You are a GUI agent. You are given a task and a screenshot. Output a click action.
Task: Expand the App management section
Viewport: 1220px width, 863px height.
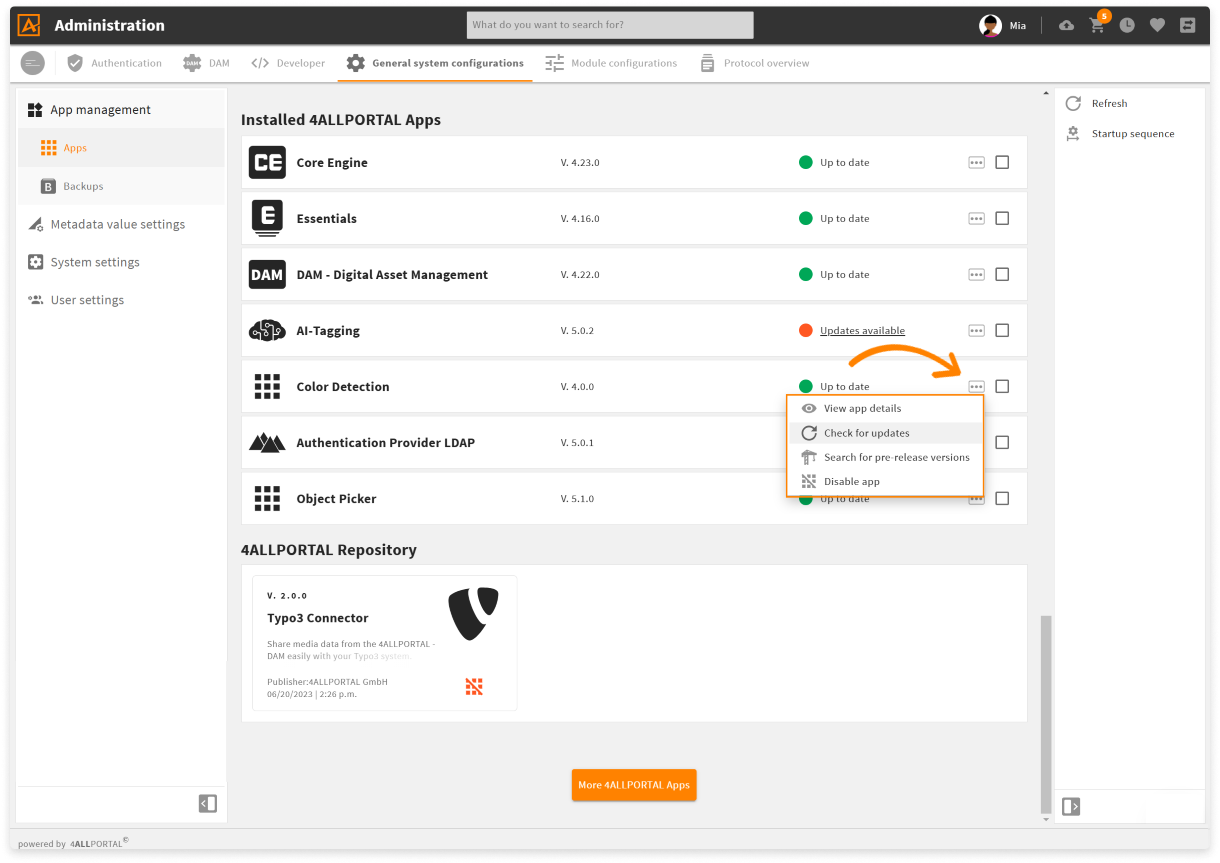click(x=121, y=110)
